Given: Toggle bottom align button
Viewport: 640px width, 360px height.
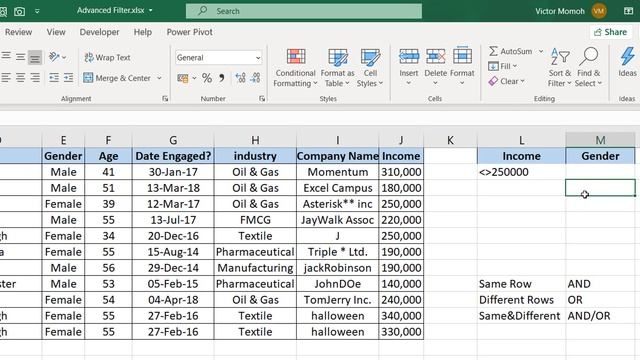Looking at the screenshot, I should coord(35,58).
